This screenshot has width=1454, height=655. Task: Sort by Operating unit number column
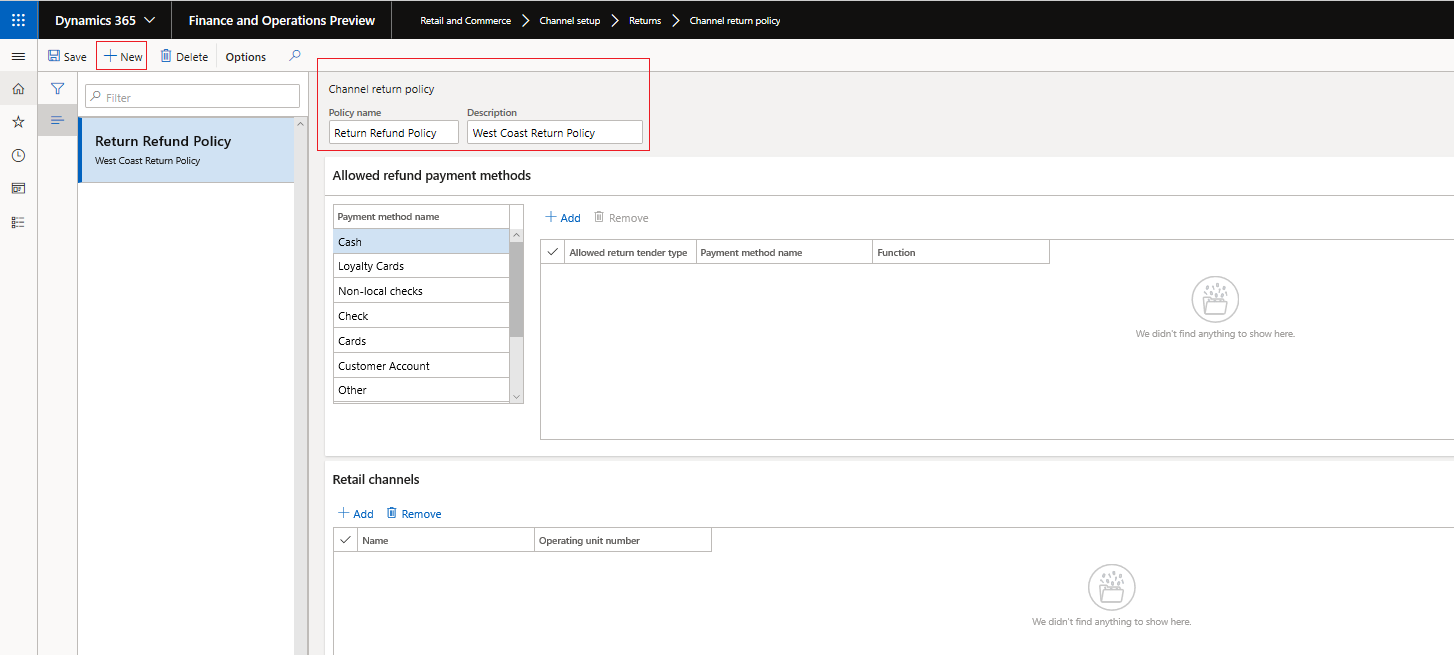click(x=623, y=540)
